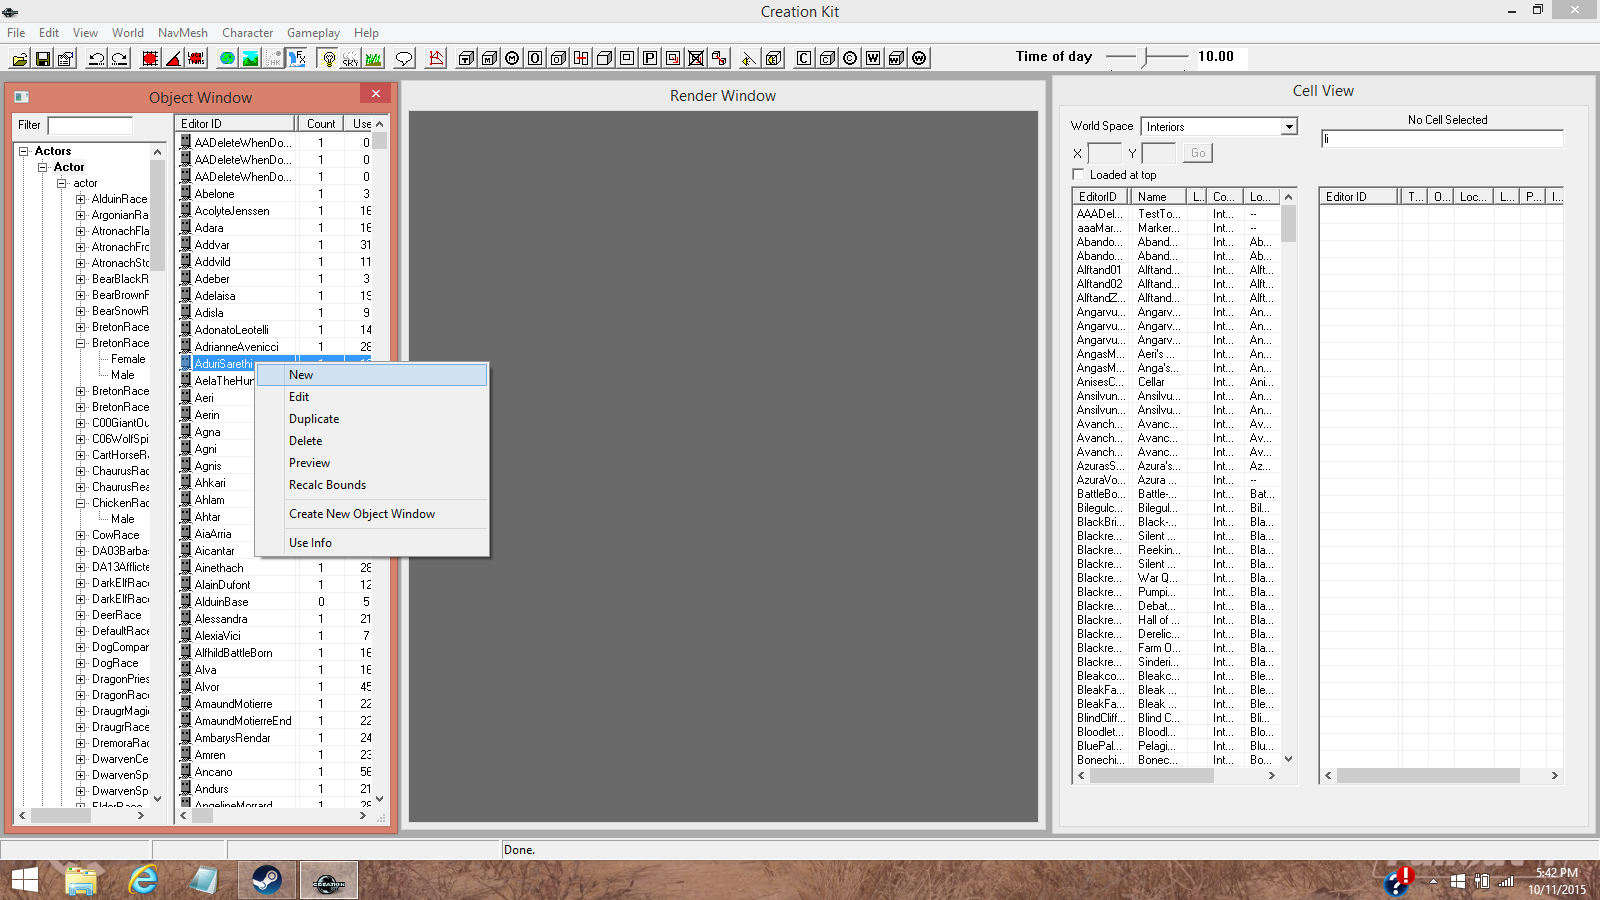Select Preview in the context menu
The width and height of the screenshot is (1600, 900).
[x=372, y=463]
